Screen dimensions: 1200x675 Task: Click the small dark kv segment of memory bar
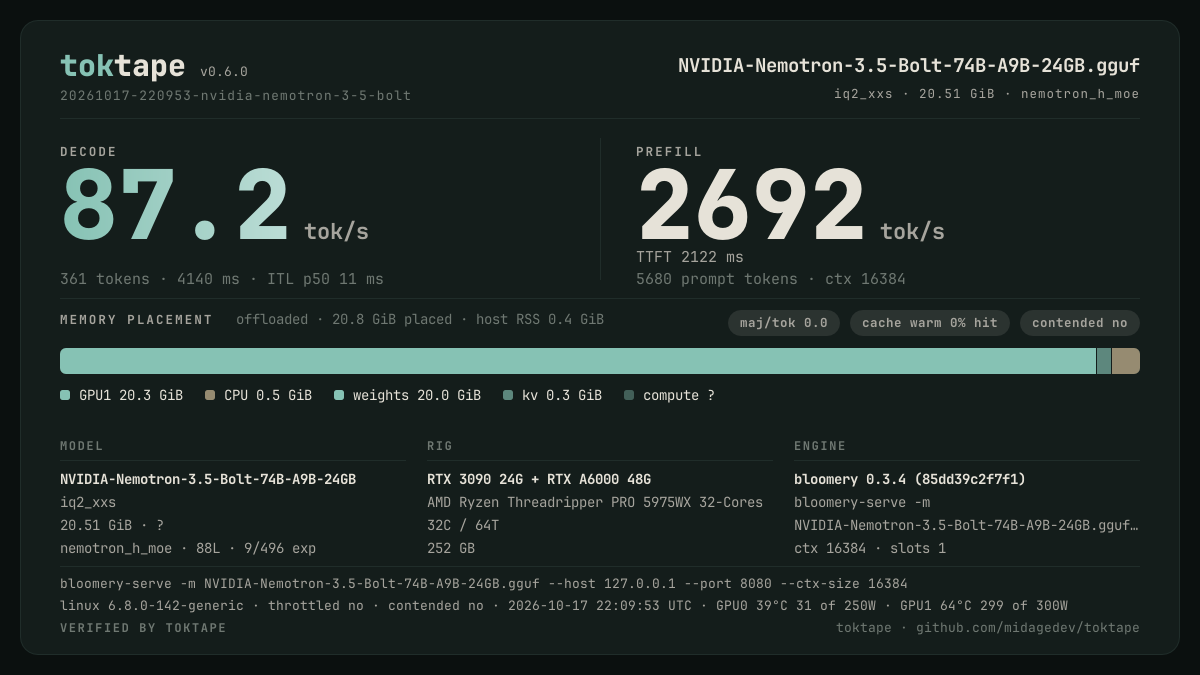pos(1104,361)
